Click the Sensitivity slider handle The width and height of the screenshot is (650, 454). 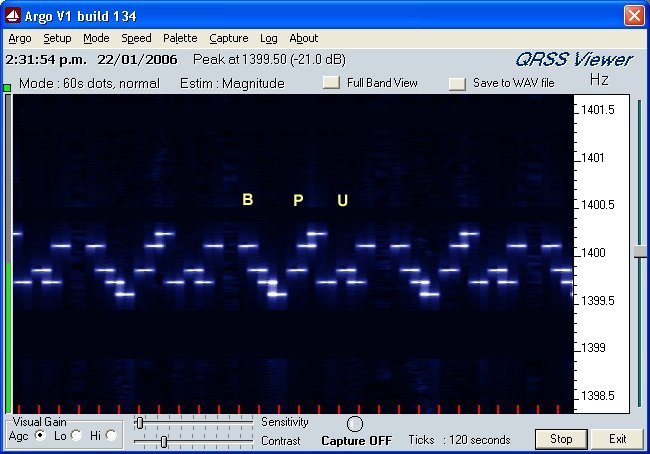pos(140,423)
